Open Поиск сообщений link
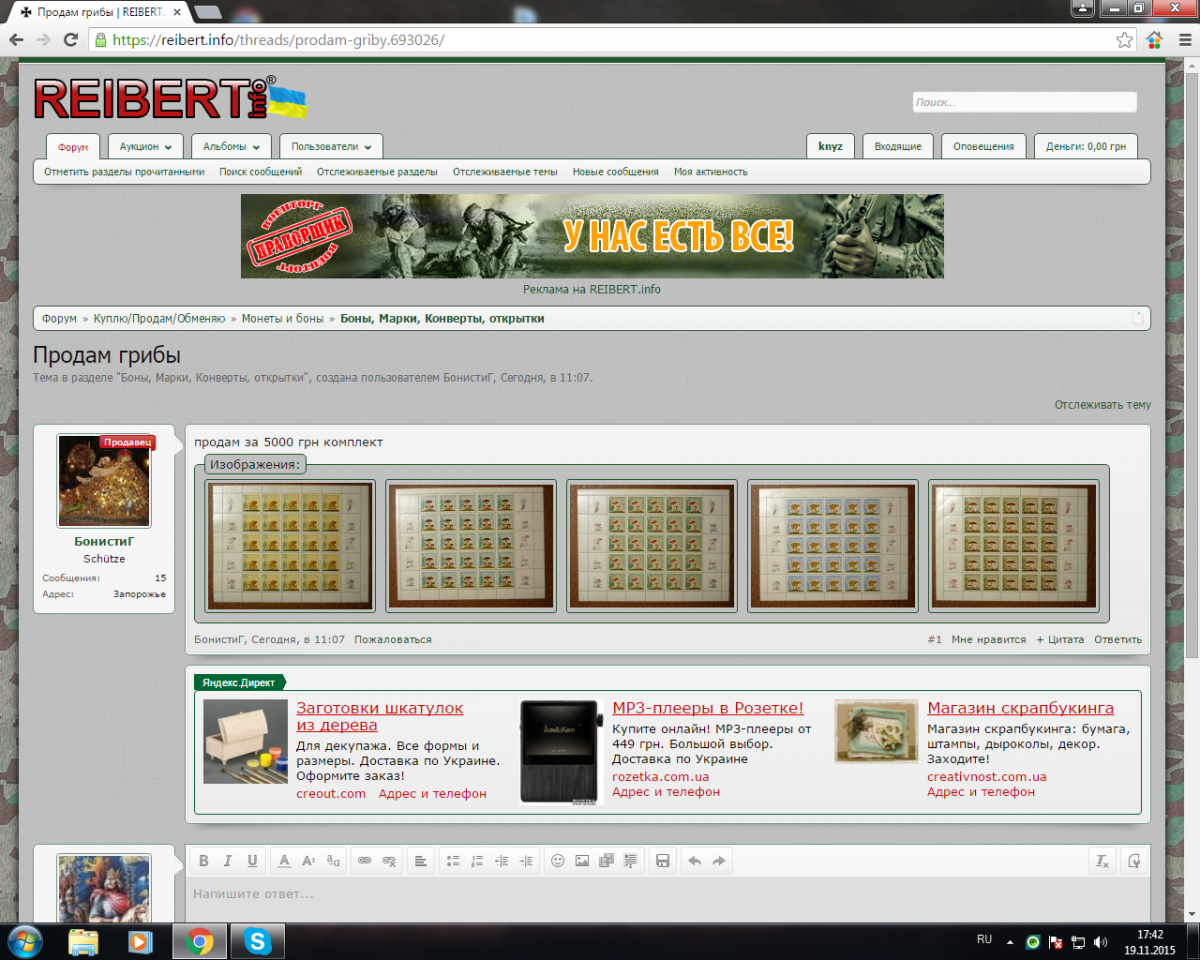This screenshot has width=1200, height=960. coord(261,172)
